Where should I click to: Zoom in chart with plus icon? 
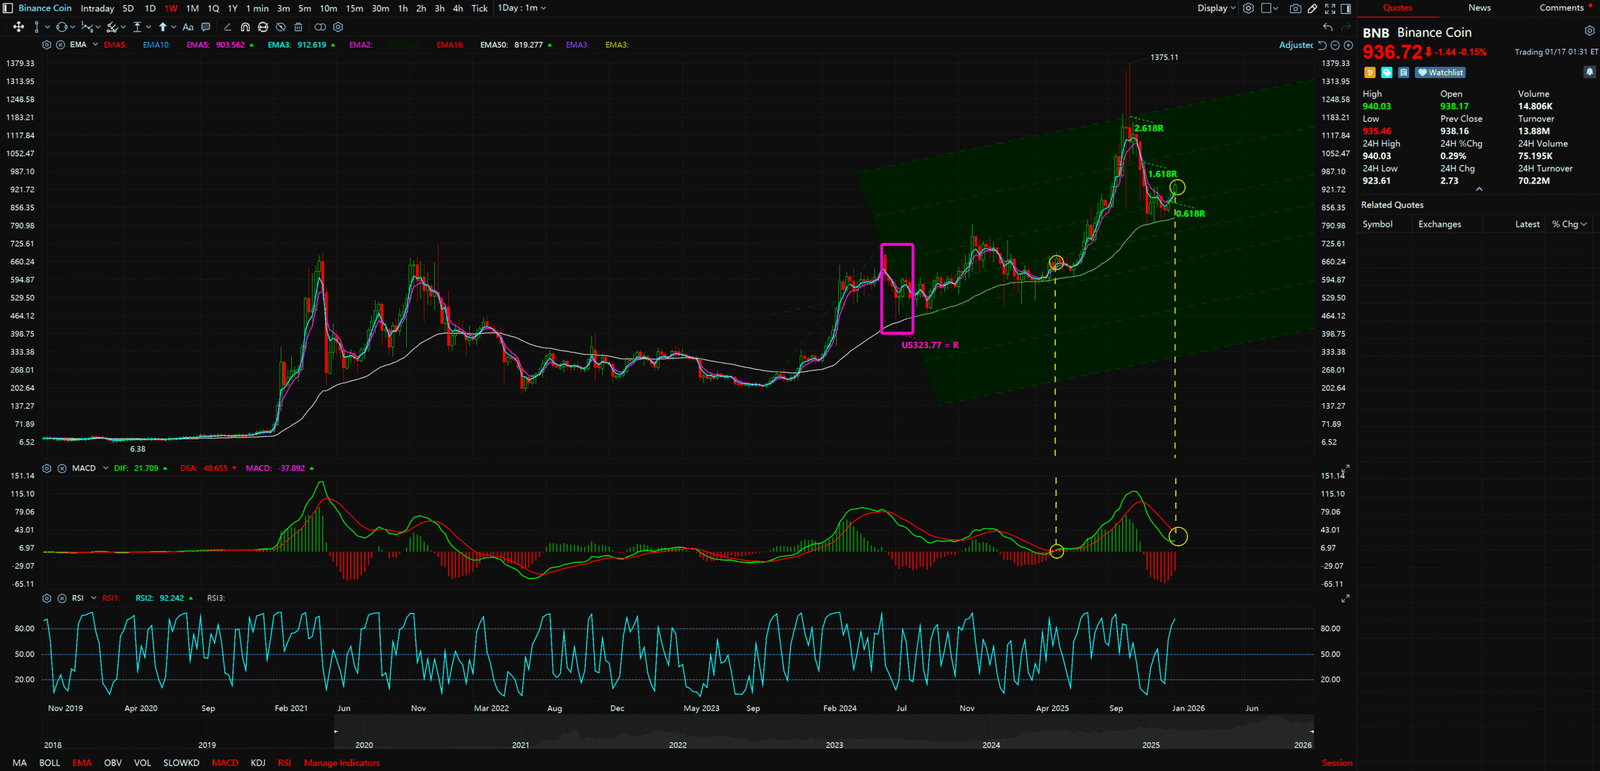1348,45
